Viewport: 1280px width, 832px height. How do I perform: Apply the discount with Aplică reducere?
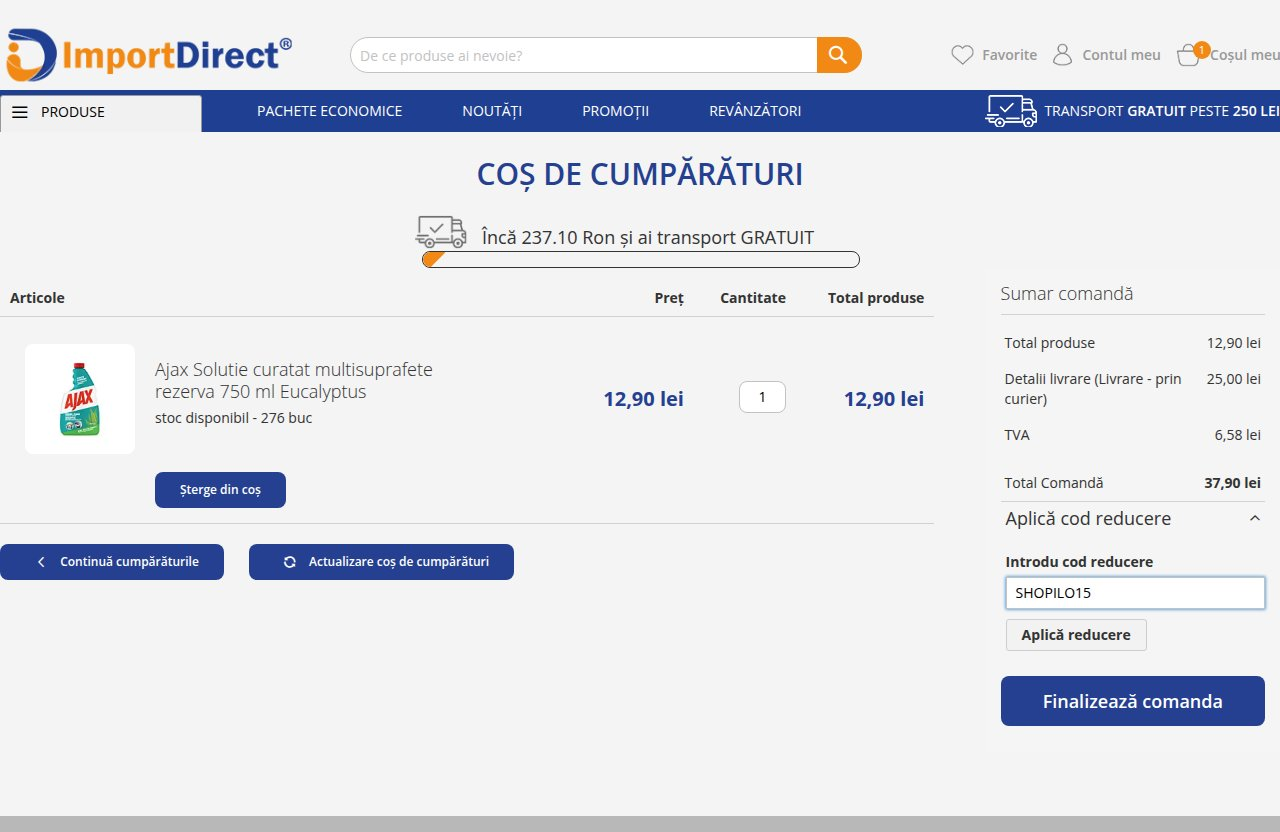point(1076,635)
